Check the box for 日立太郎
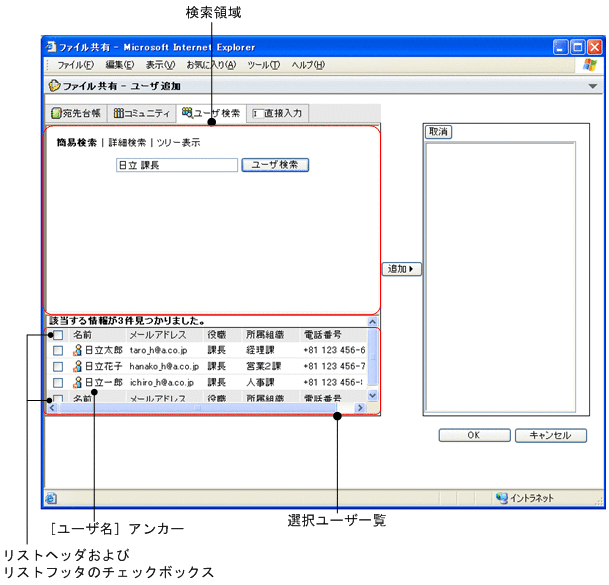The width and height of the screenshot is (609, 585). click(58, 350)
